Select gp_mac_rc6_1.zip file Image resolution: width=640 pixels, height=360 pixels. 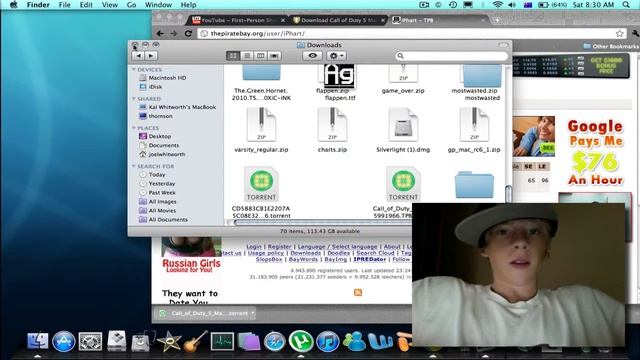coord(474,124)
